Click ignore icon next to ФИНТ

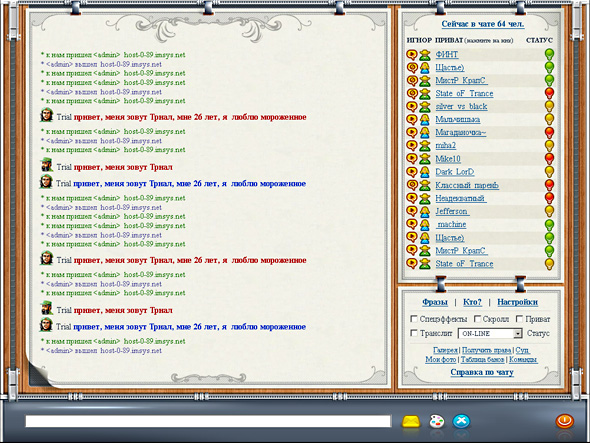(412, 55)
